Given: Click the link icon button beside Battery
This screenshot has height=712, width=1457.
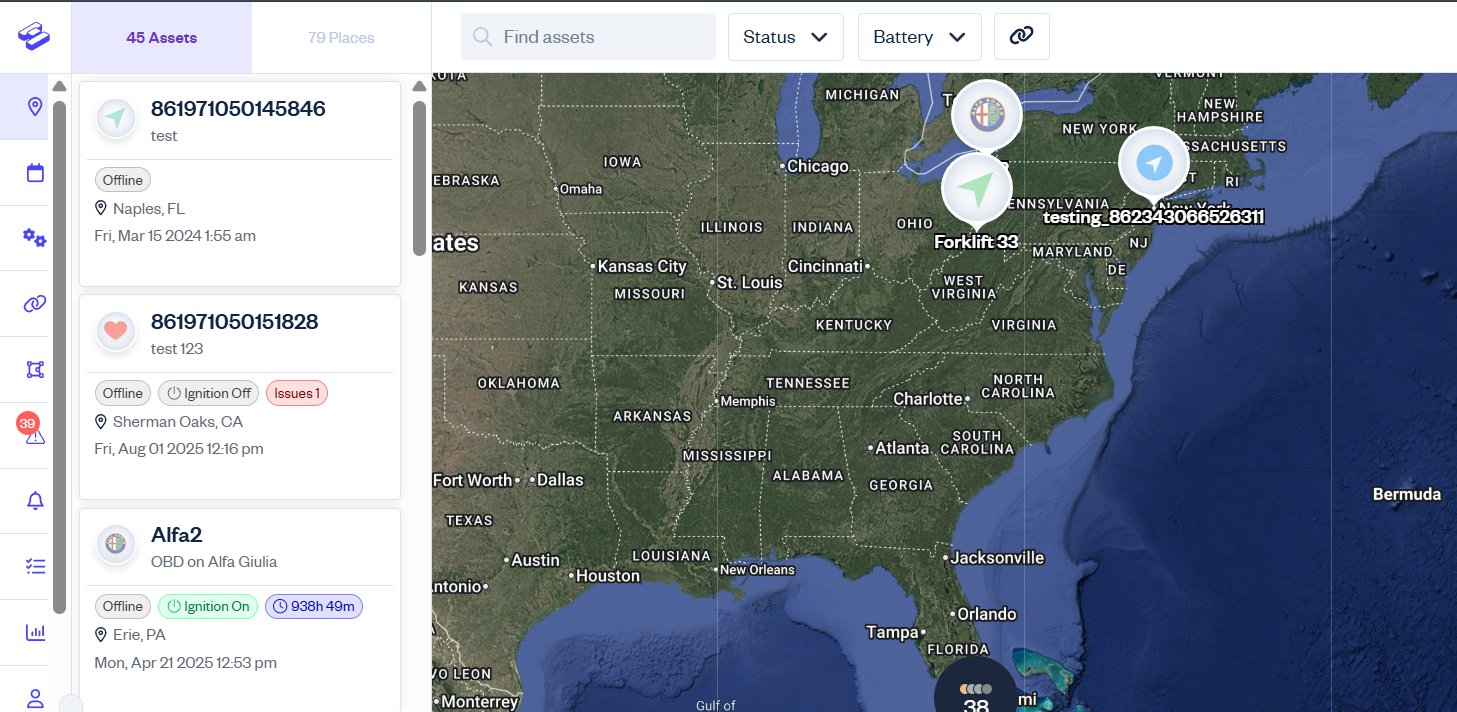Looking at the screenshot, I should click(1021, 36).
